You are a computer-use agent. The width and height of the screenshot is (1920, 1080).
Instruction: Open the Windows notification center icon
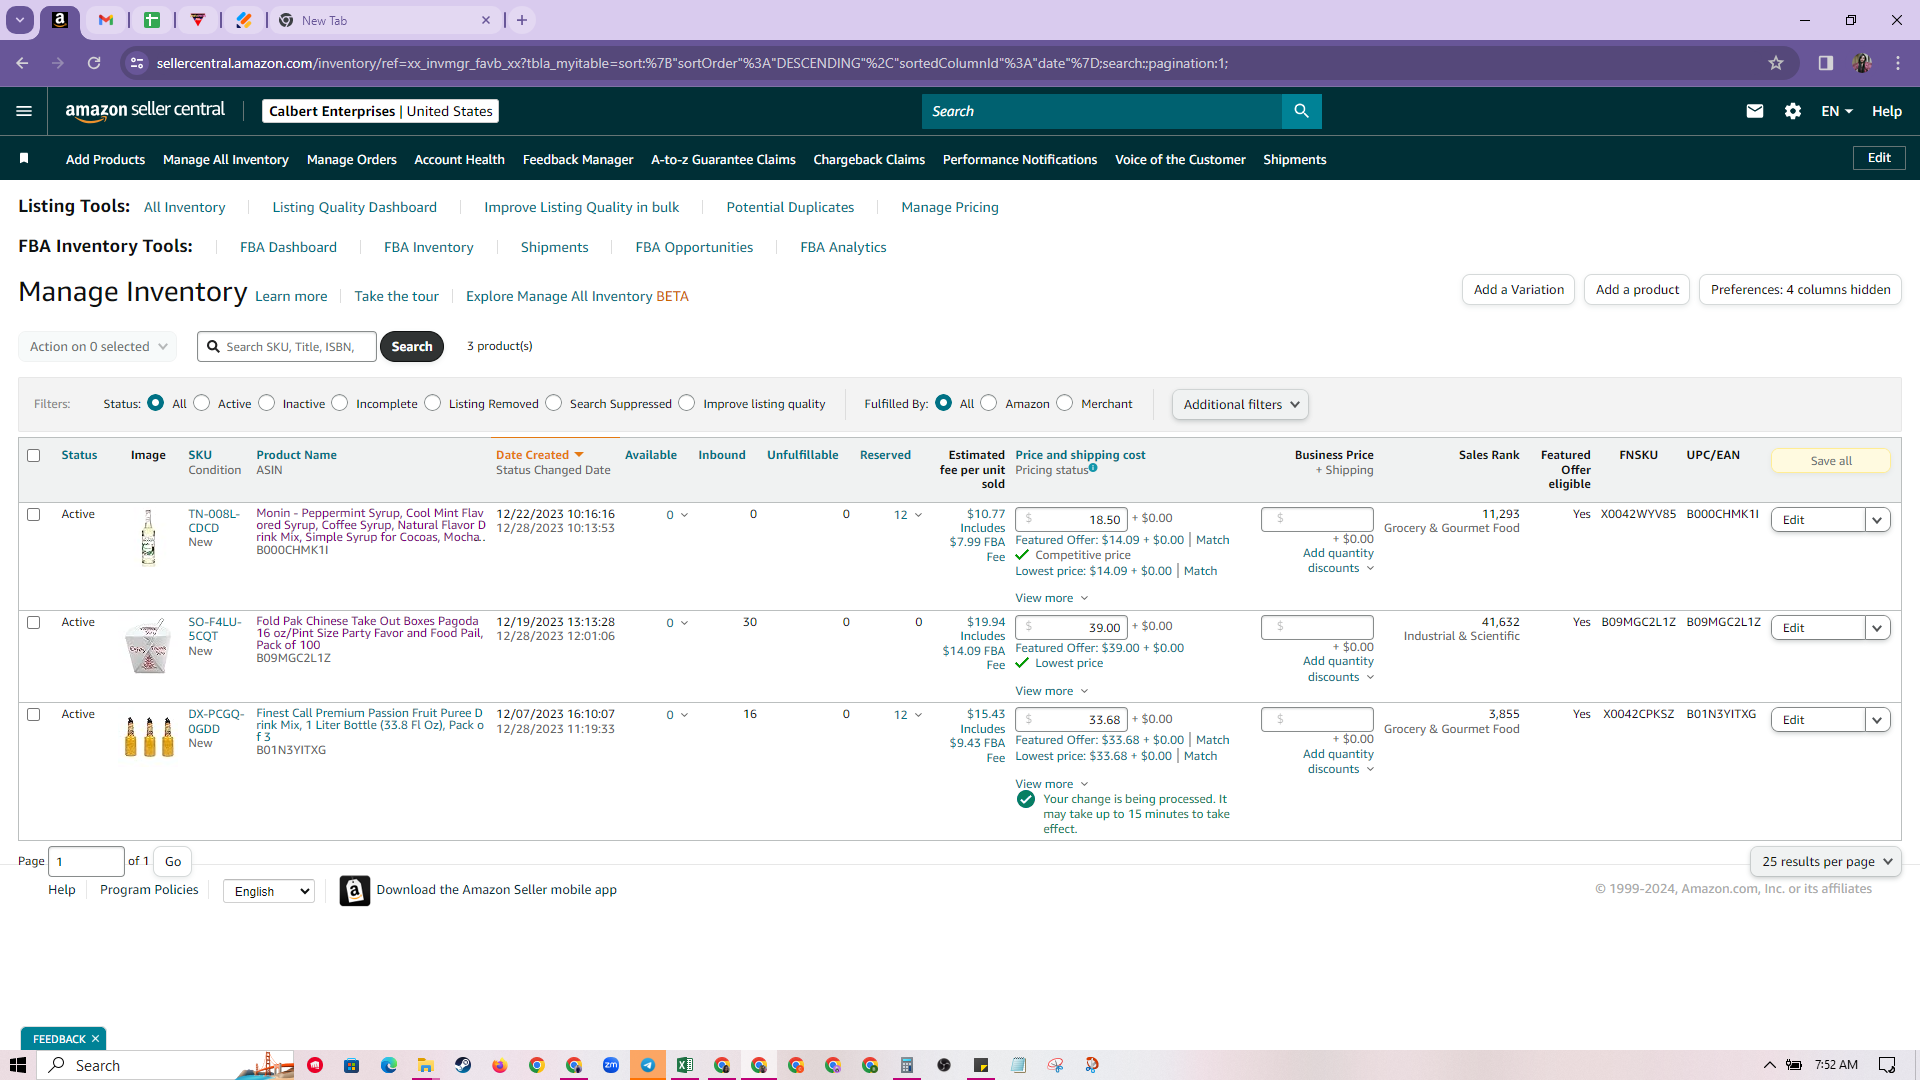pos(1887,1065)
